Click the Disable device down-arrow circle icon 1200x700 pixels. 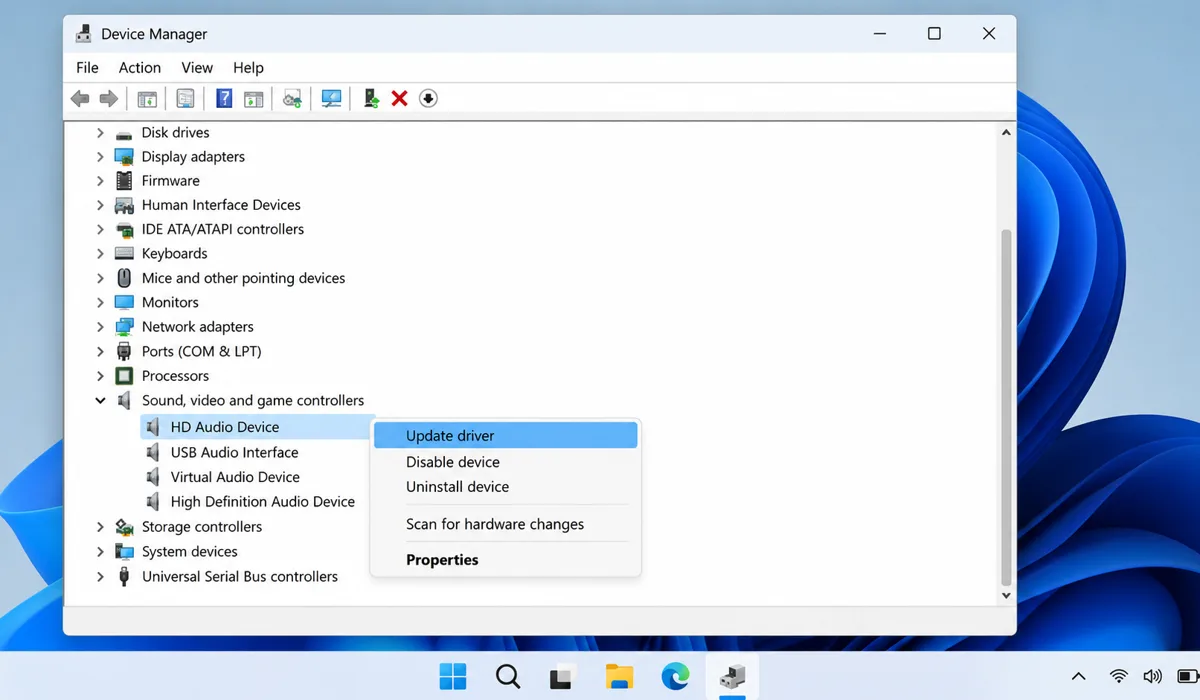pos(428,98)
